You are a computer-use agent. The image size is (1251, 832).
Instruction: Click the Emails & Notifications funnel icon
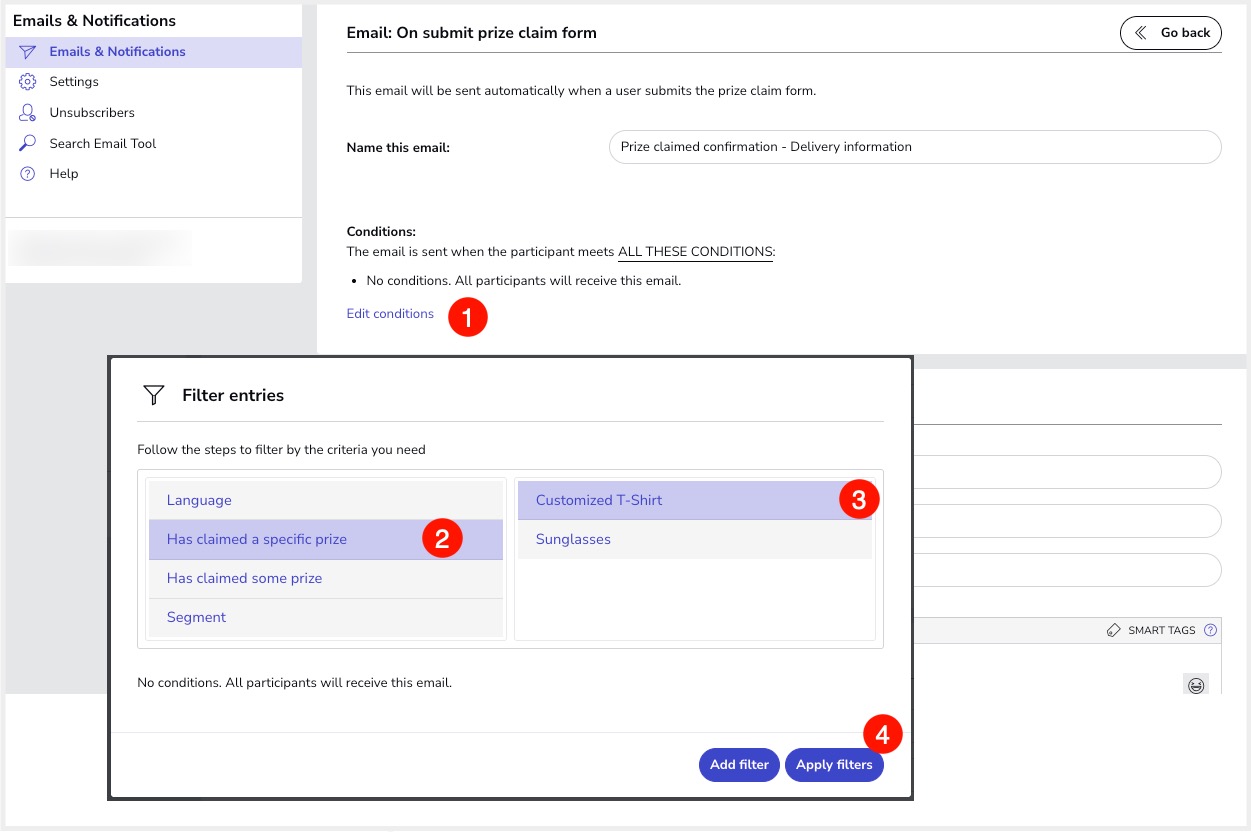click(28, 52)
